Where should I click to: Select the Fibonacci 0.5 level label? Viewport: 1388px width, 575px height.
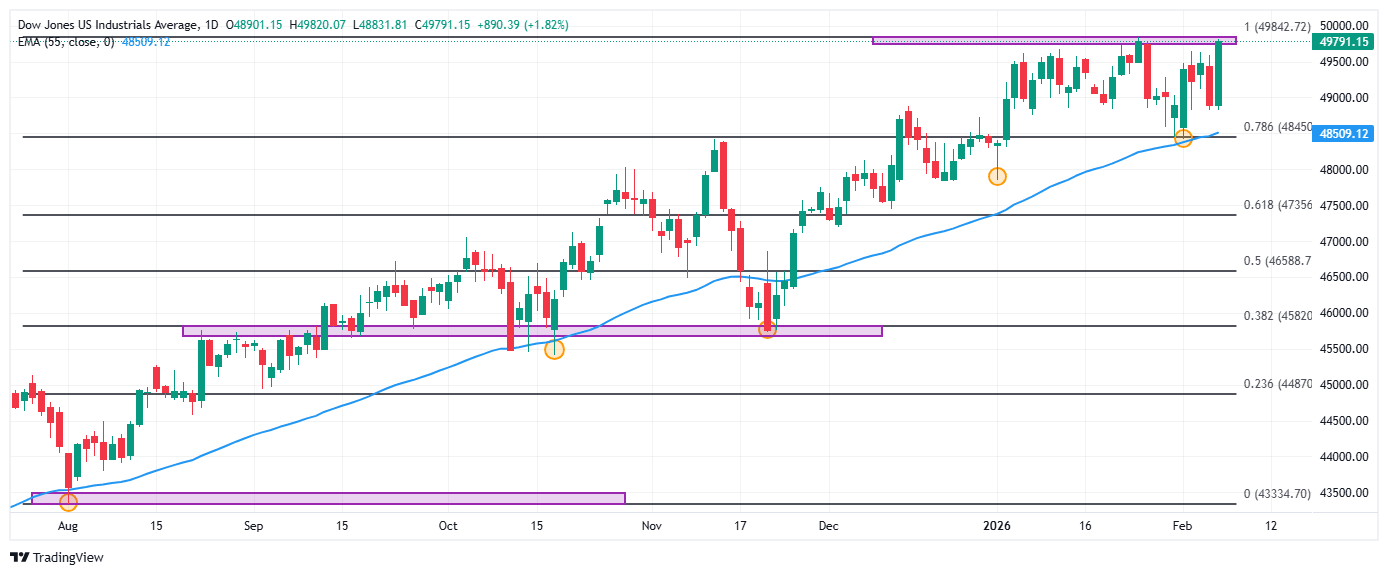point(1277,261)
